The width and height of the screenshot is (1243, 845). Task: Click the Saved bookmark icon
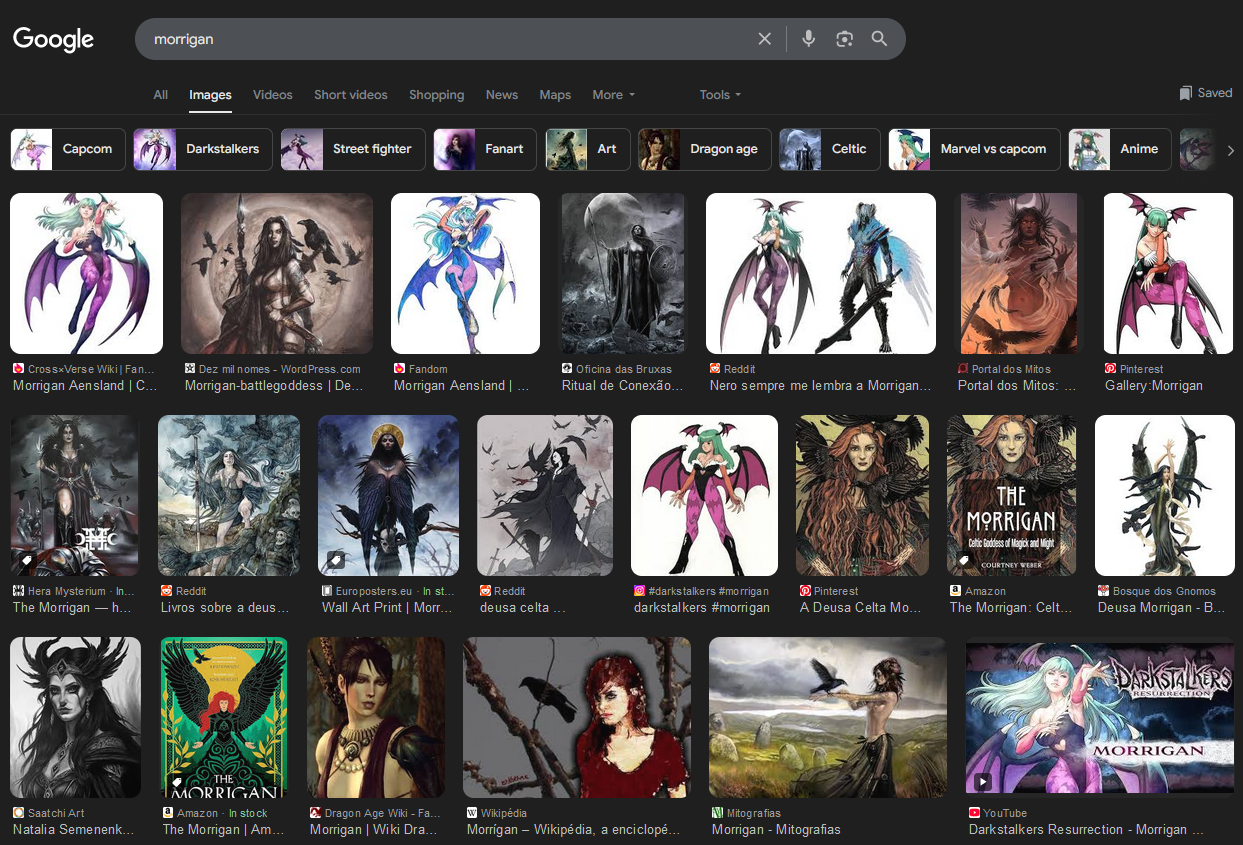pos(1186,93)
